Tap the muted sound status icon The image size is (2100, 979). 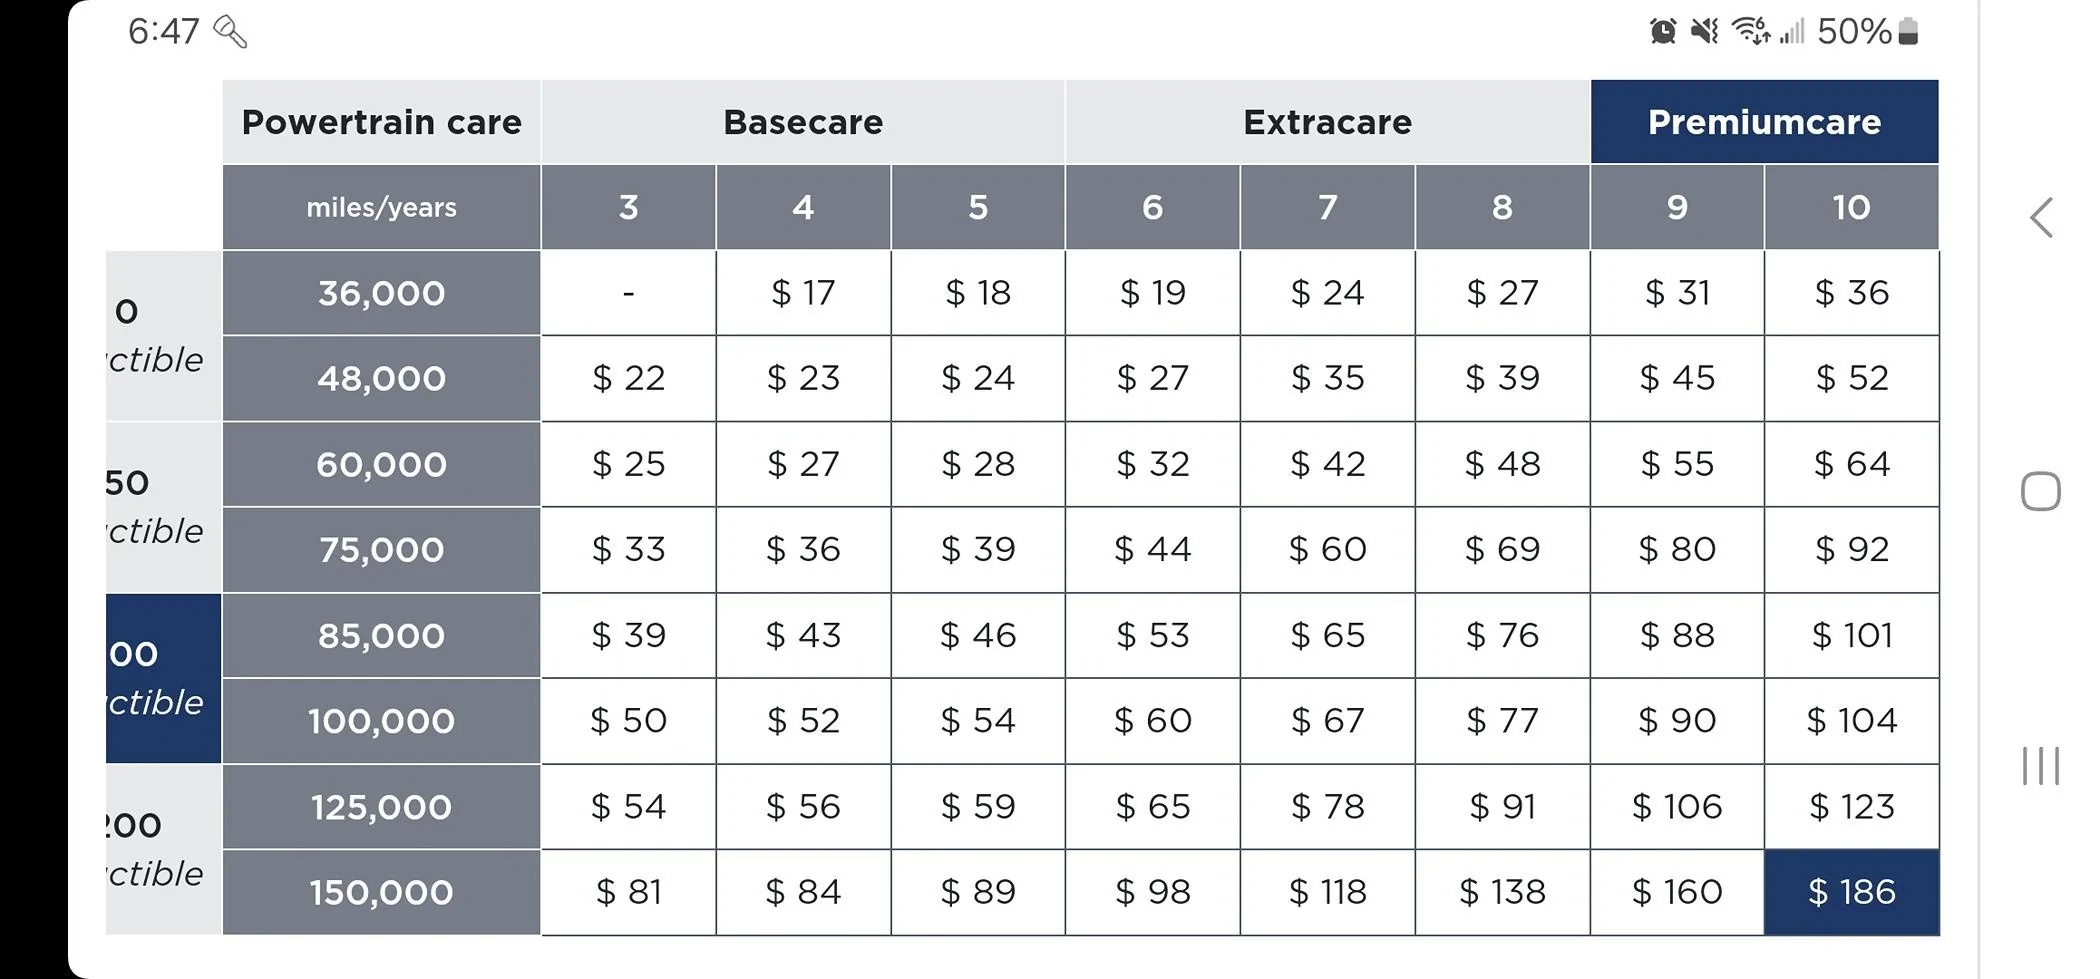pos(1704,31)
